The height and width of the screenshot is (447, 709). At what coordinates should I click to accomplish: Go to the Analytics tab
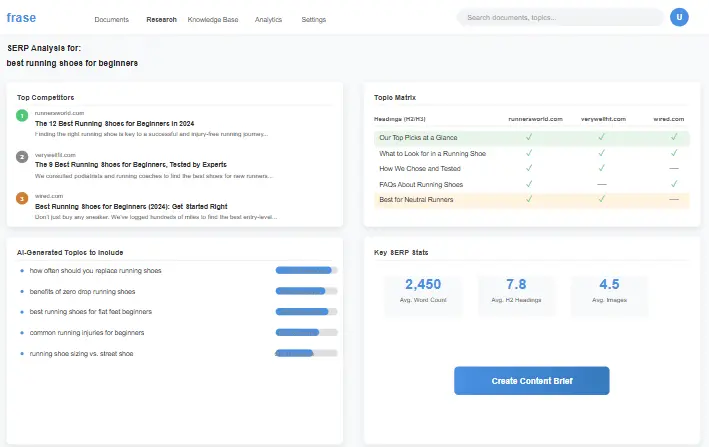tap(268, 19)
